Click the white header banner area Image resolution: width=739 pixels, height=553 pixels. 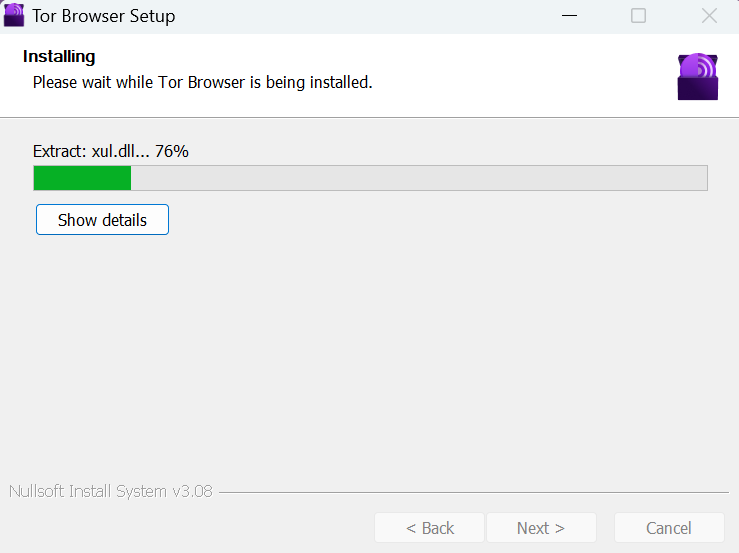(370, 75)
